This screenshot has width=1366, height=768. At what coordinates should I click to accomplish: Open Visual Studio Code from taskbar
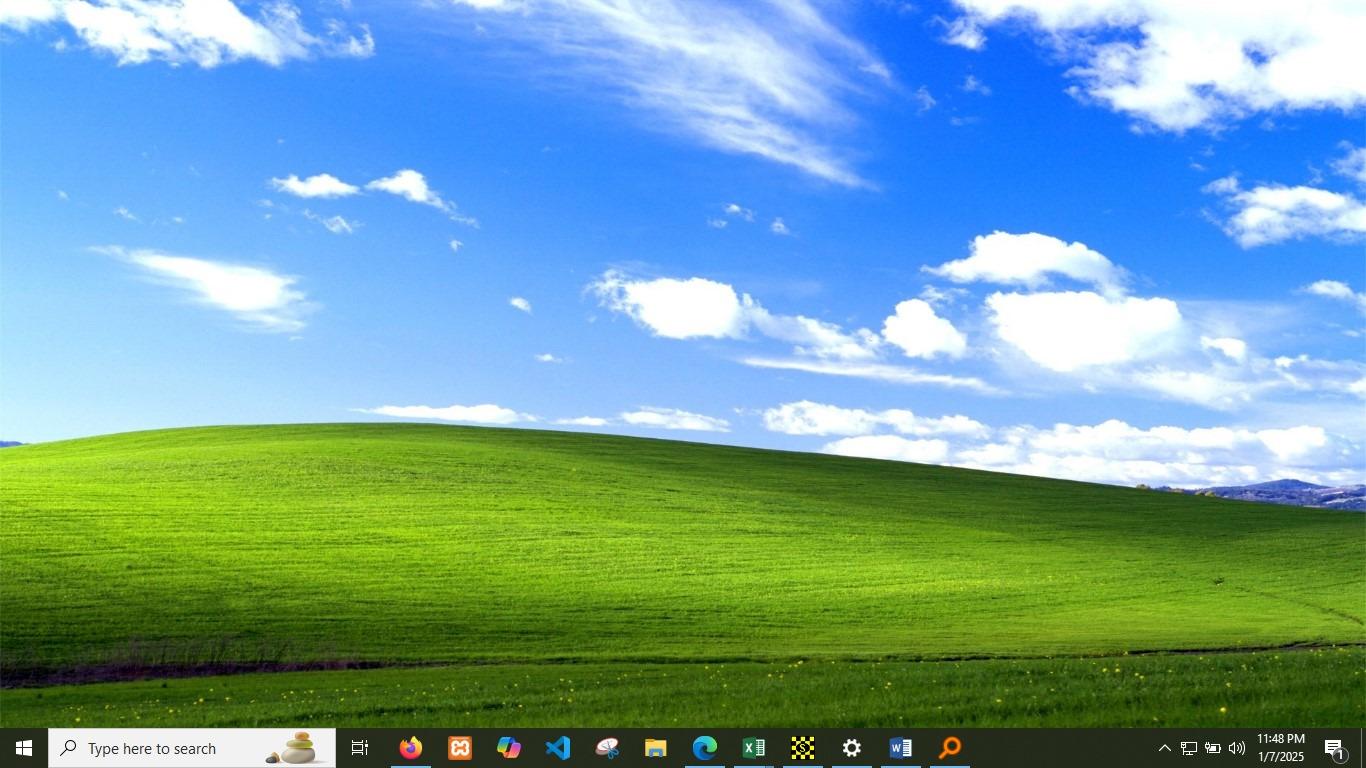(558, 748)
